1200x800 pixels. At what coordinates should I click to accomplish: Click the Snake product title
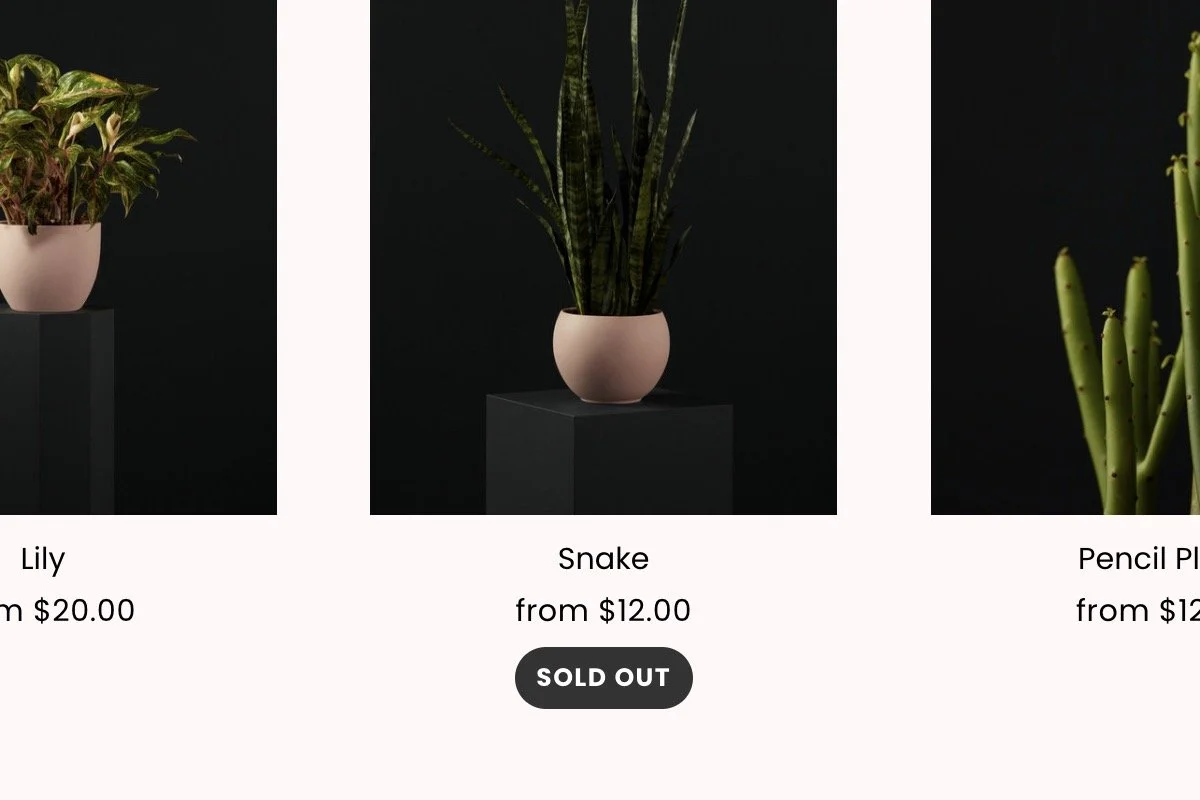pos(603,559)
